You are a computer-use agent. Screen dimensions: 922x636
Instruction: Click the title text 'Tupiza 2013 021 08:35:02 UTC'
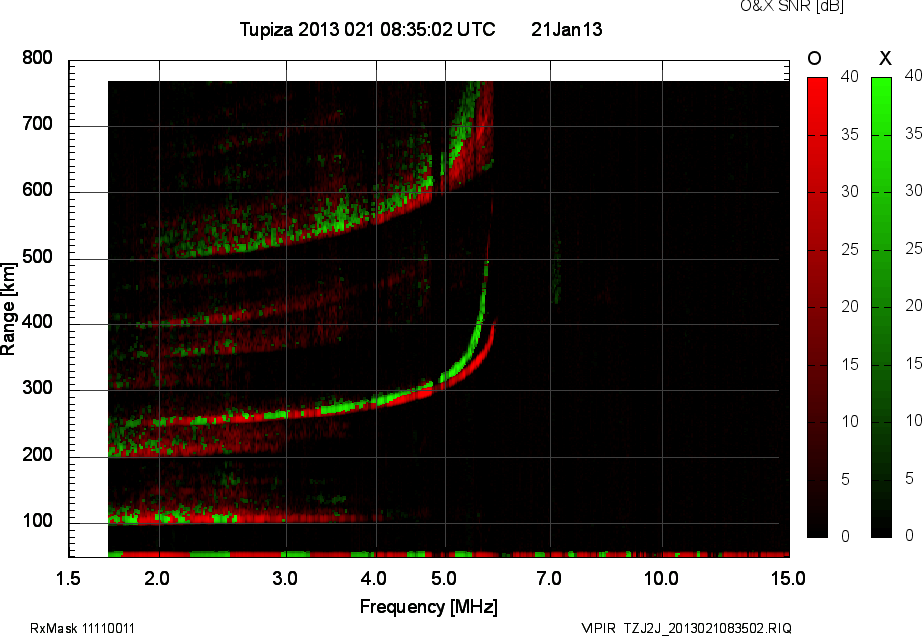coord(368,29)
